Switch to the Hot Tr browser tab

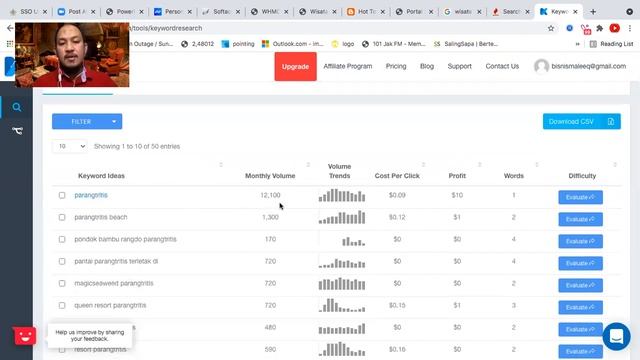[x=366, y=12]
